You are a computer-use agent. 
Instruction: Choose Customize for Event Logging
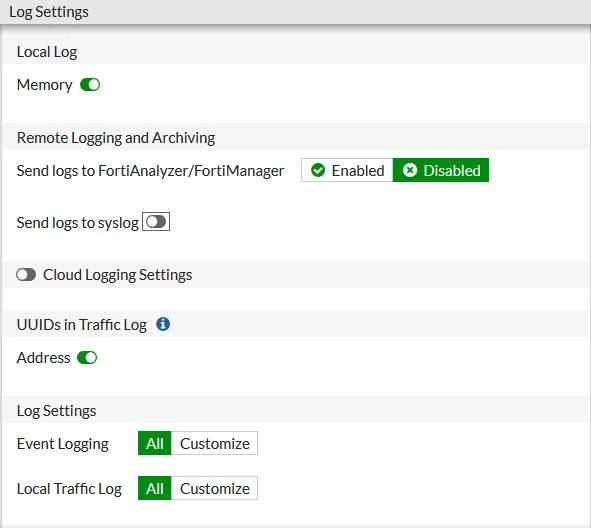(x=214, y=444)
